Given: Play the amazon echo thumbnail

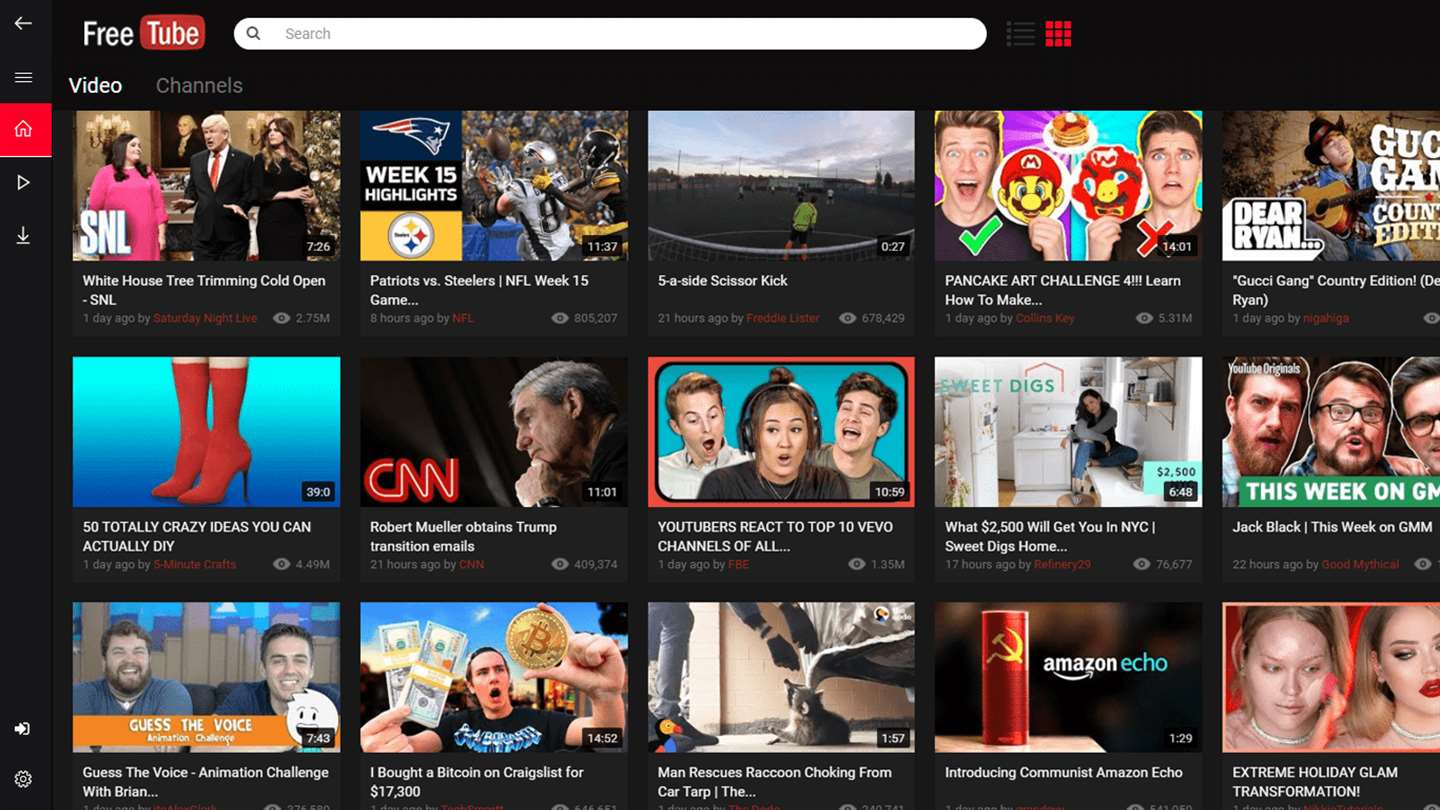Looking at the screenshot, I should tap(1068, 677).
